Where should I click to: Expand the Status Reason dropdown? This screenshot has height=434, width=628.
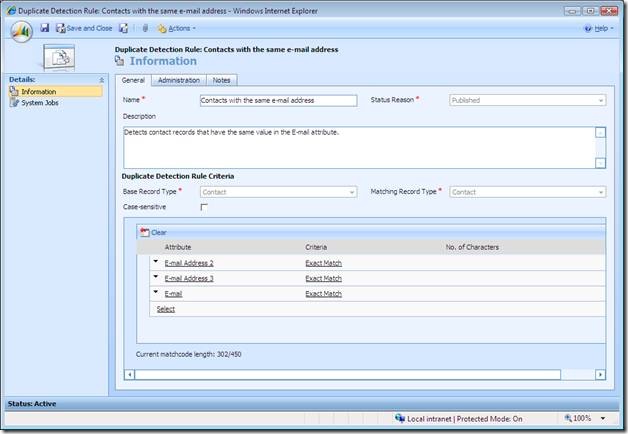point(600,100)
